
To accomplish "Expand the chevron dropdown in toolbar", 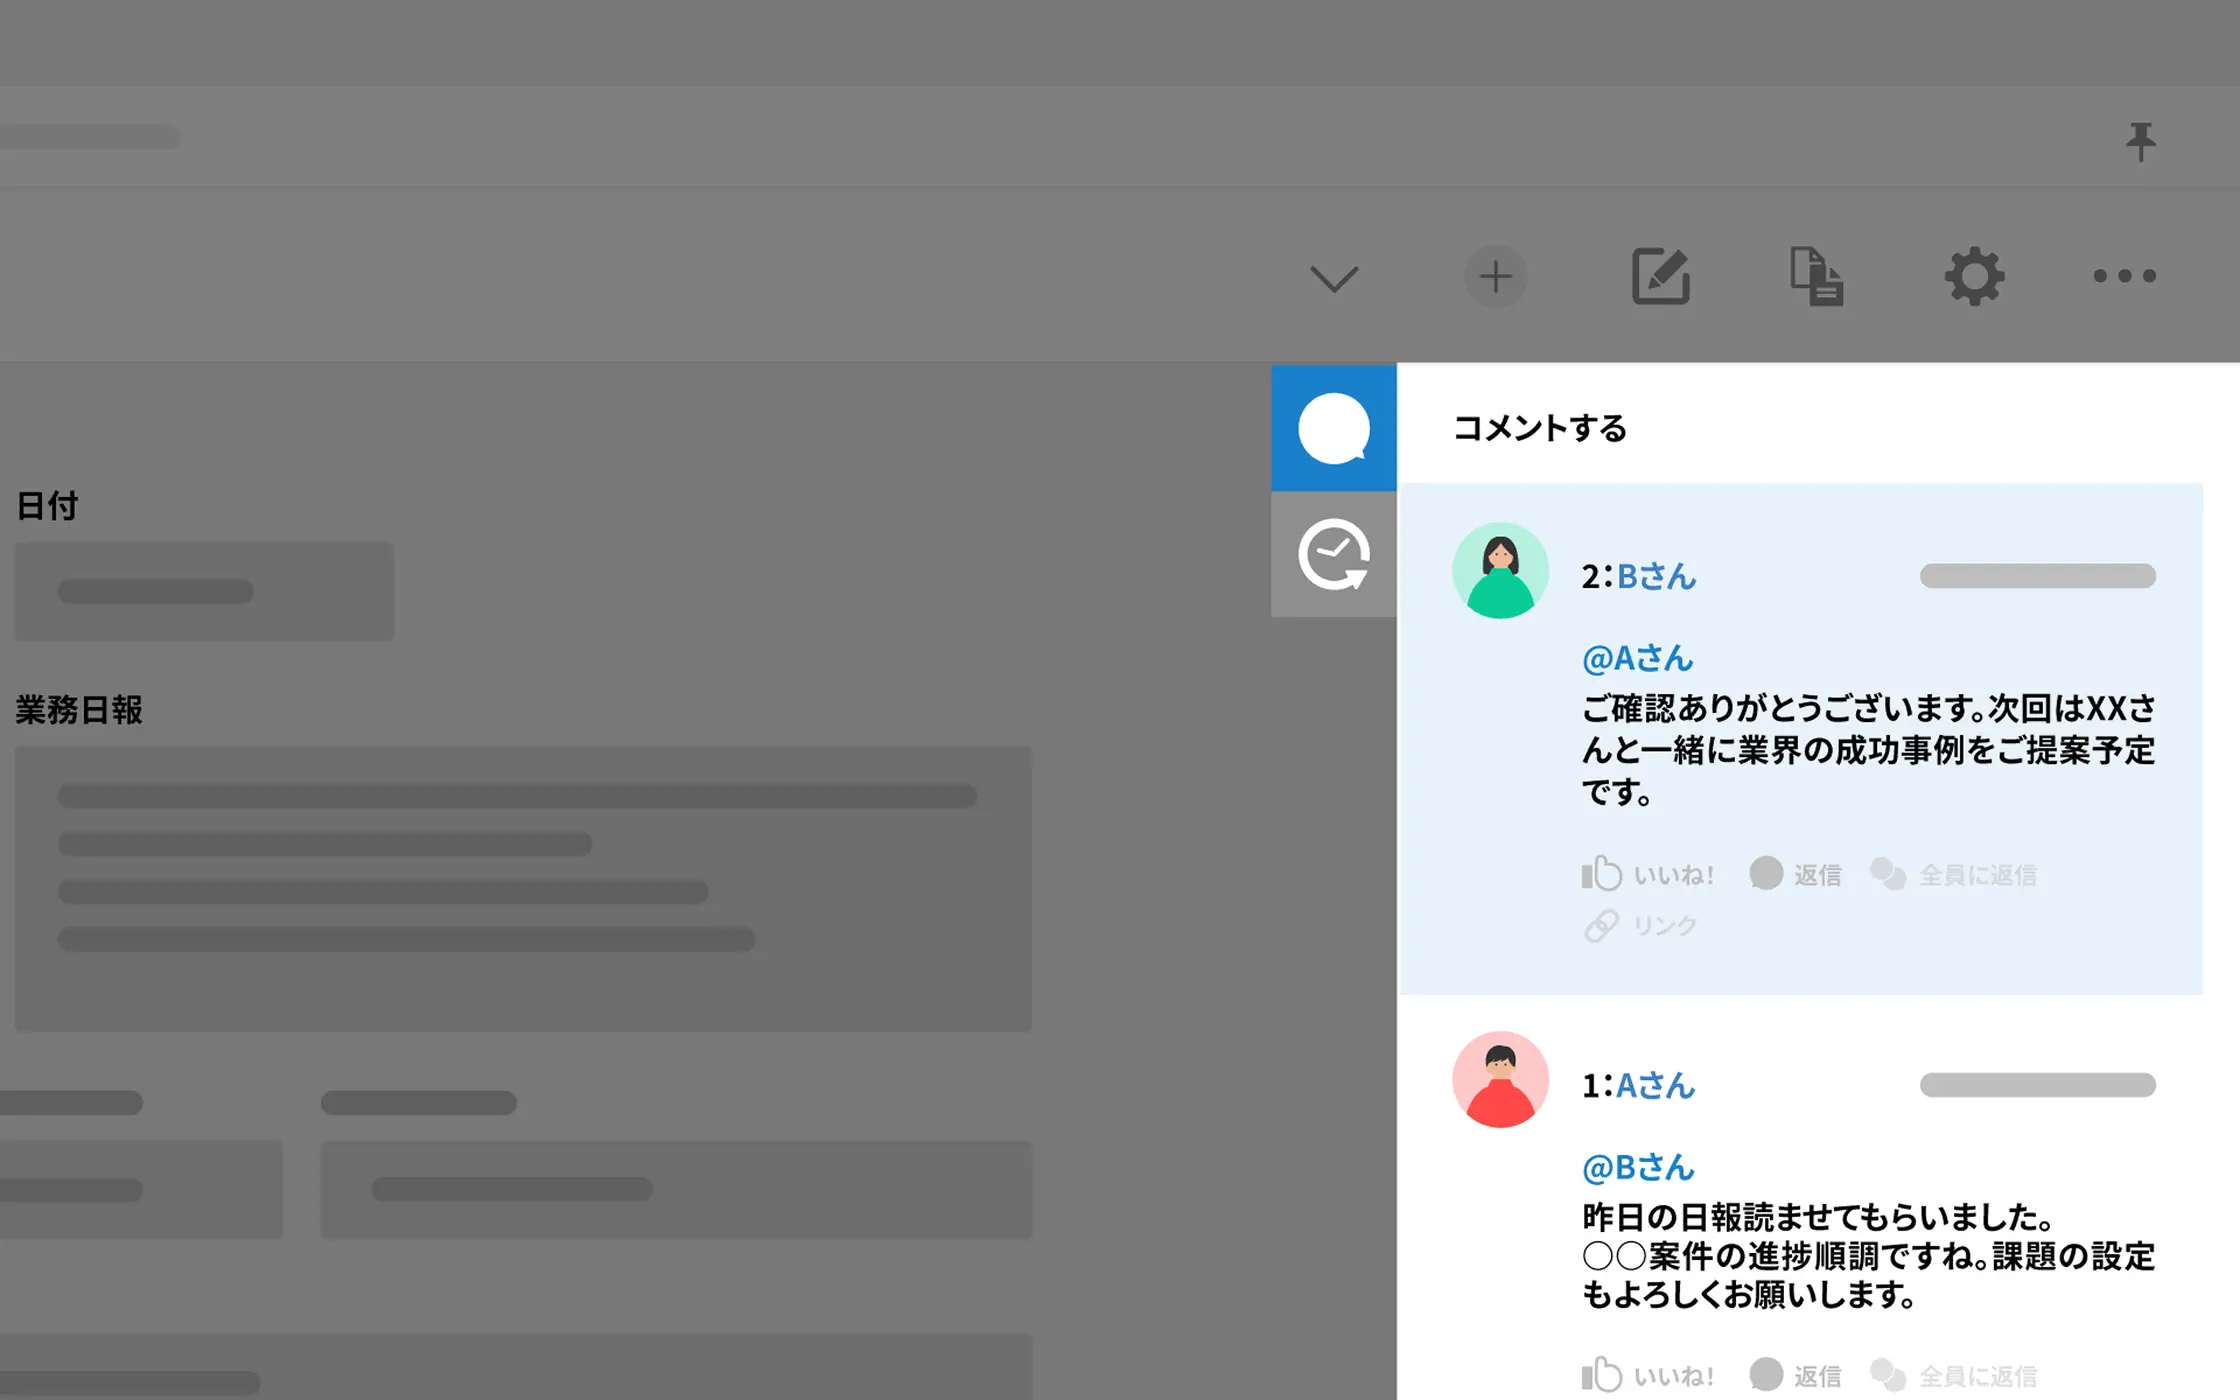I will [x=1334, y=277].
